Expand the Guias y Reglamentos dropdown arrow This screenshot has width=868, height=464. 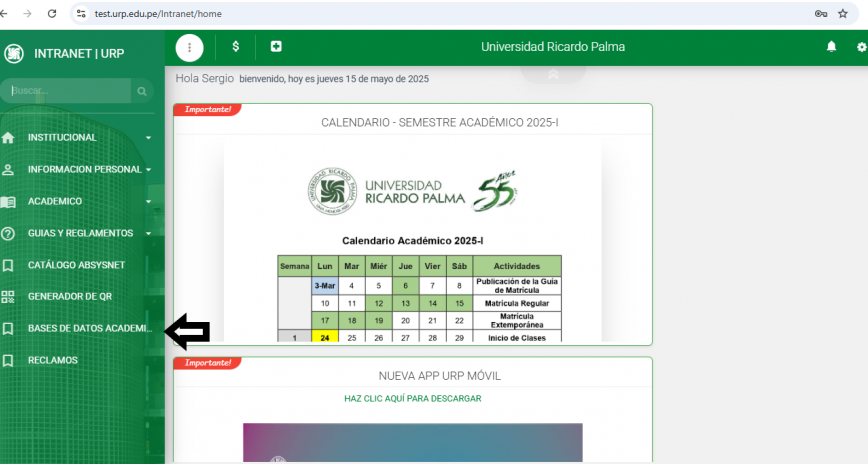pyautogui.click(x=148, y=233)
